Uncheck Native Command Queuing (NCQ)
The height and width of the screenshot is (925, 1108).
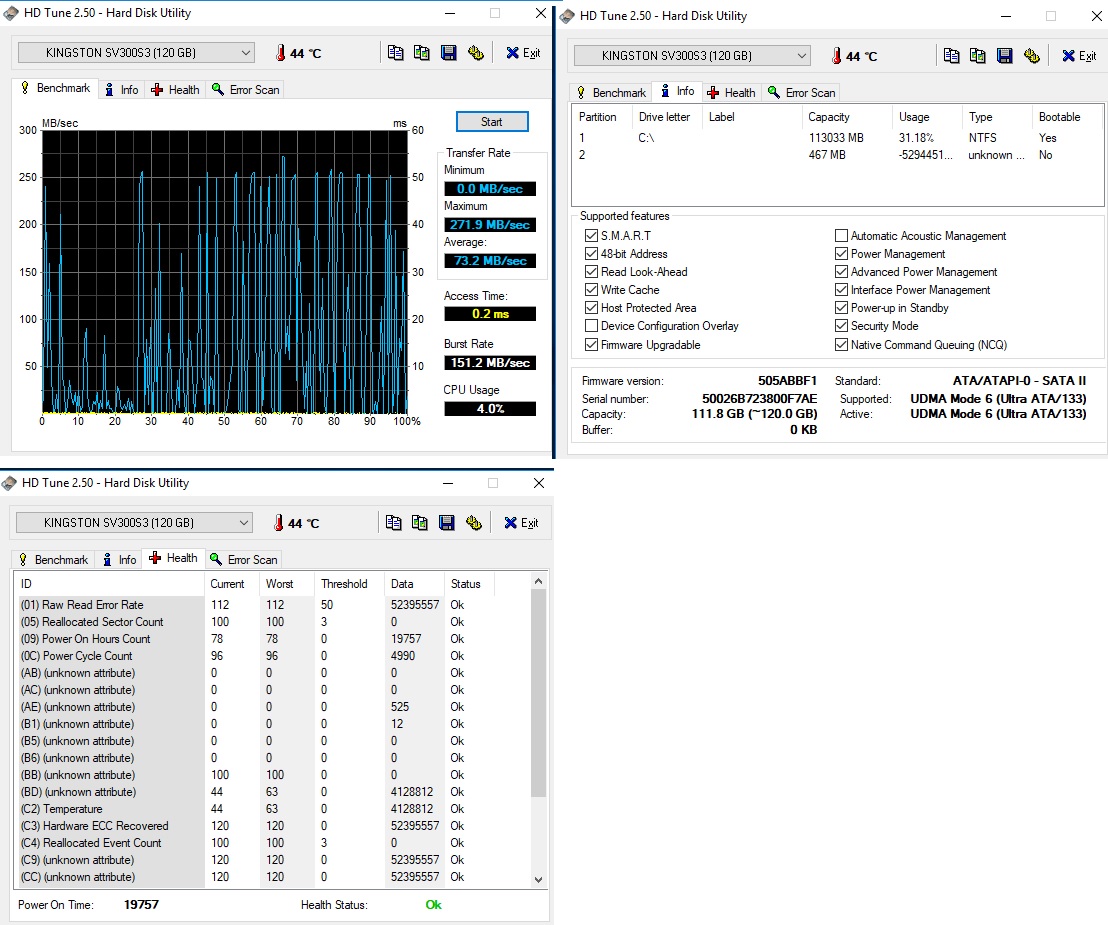(842, 345)
